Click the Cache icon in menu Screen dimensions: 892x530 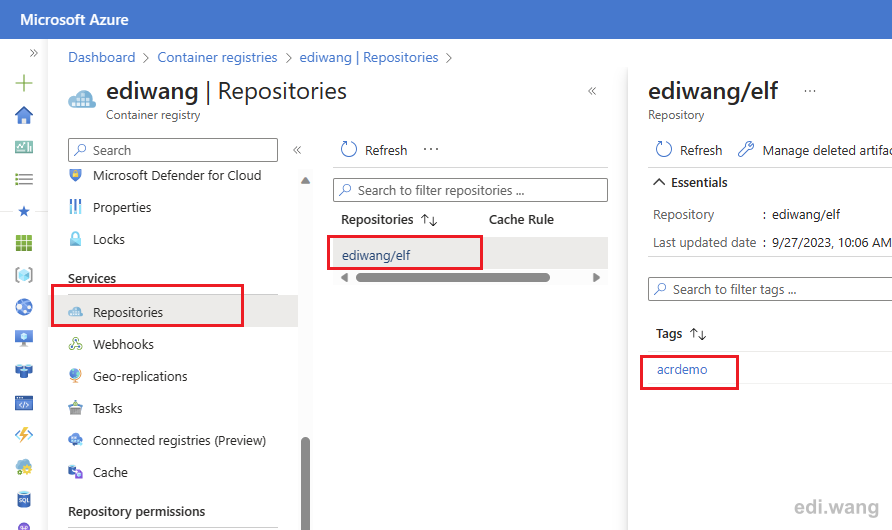point(75,471)
